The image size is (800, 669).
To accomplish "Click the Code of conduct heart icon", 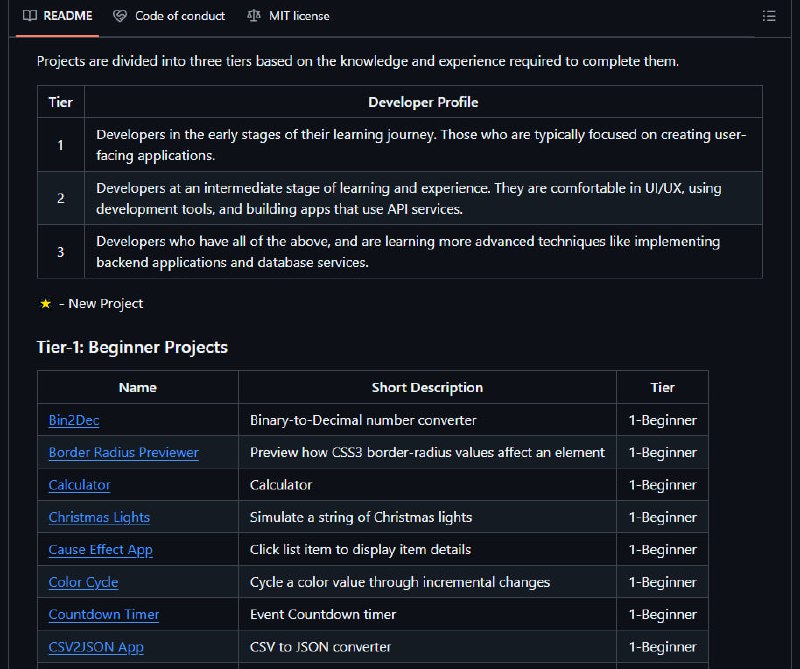I will click(x=120, y=16).
